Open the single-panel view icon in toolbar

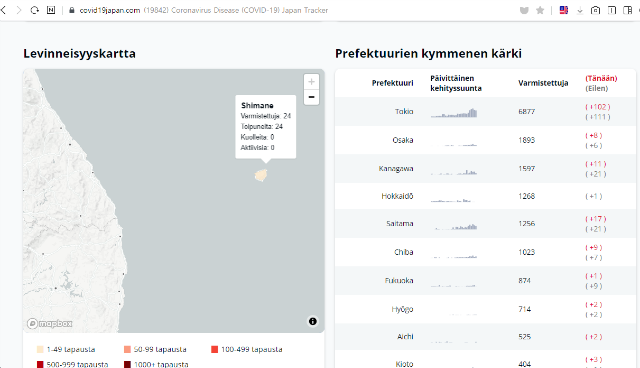(612, 10)
